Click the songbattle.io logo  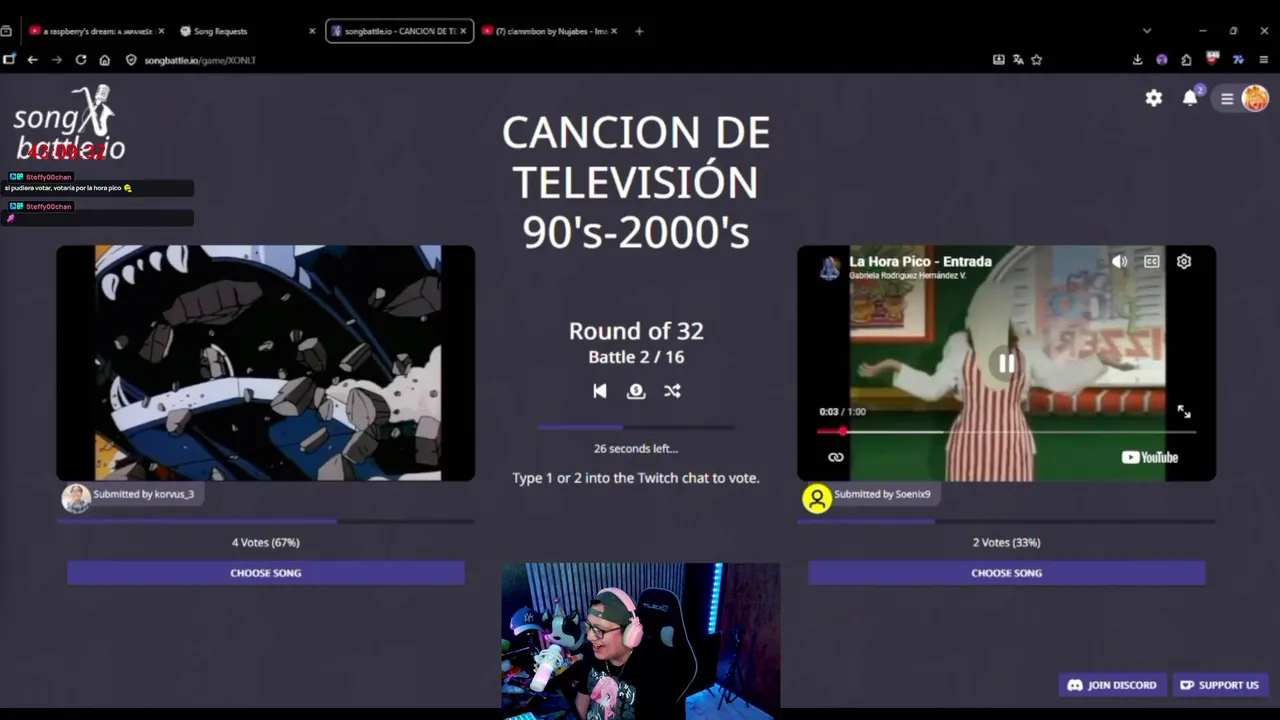(68, 124)
